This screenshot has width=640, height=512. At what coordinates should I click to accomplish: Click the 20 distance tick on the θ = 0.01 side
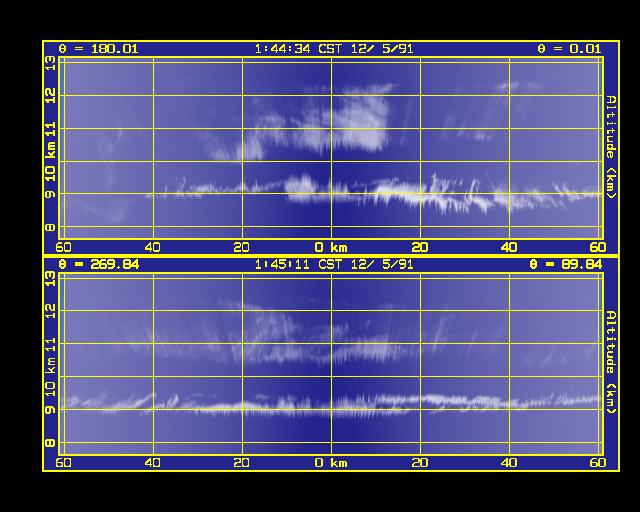420,247
